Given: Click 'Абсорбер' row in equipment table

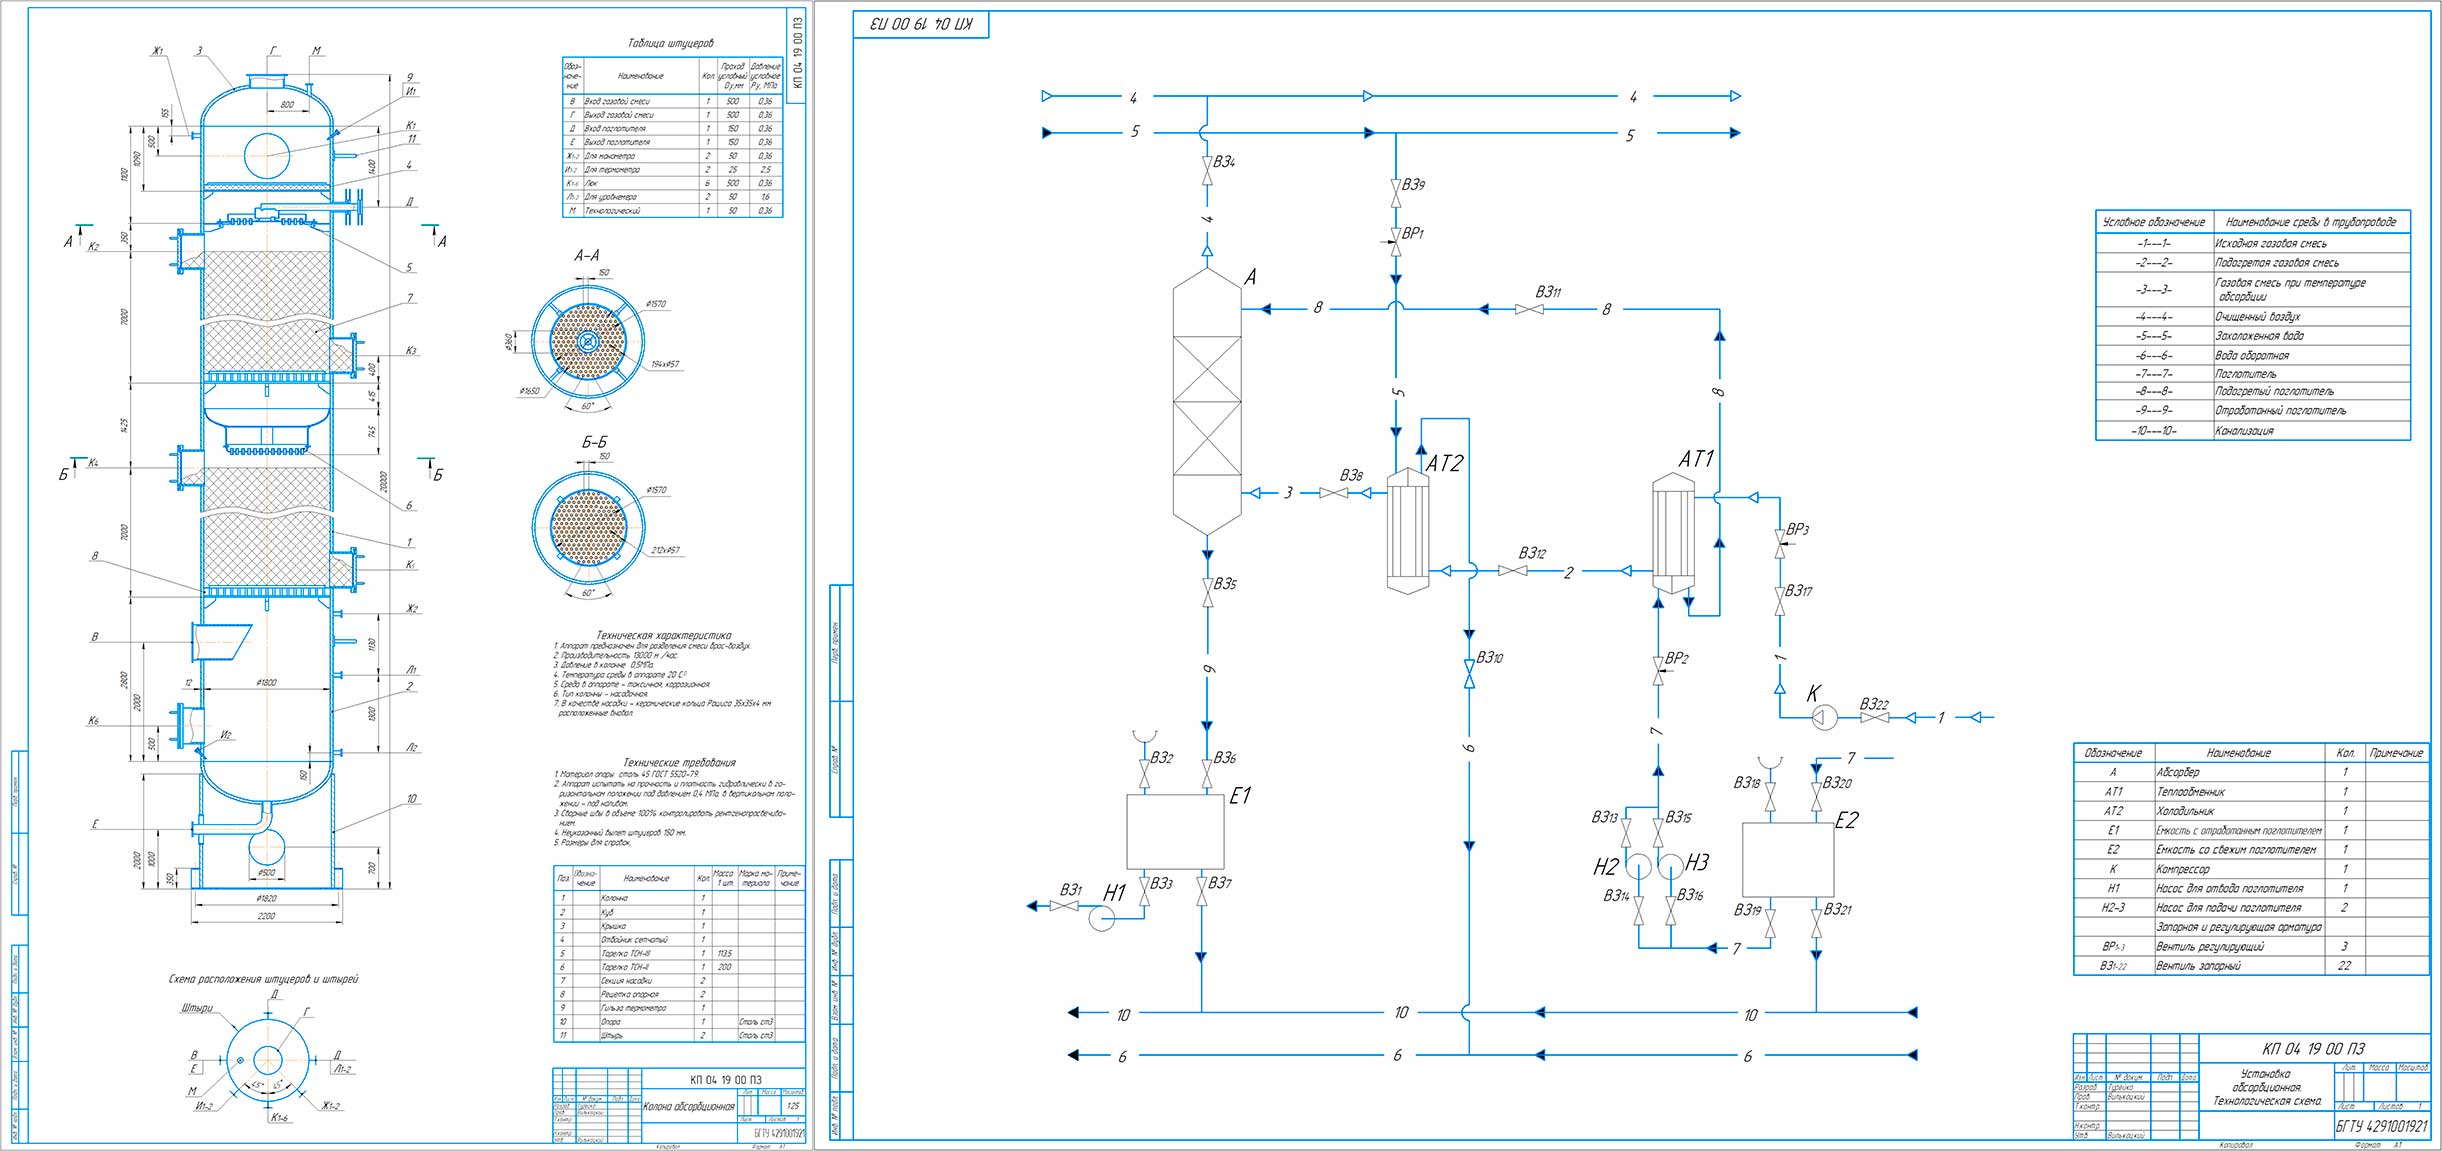Looking at the screenshot, I should point(2252,772).
